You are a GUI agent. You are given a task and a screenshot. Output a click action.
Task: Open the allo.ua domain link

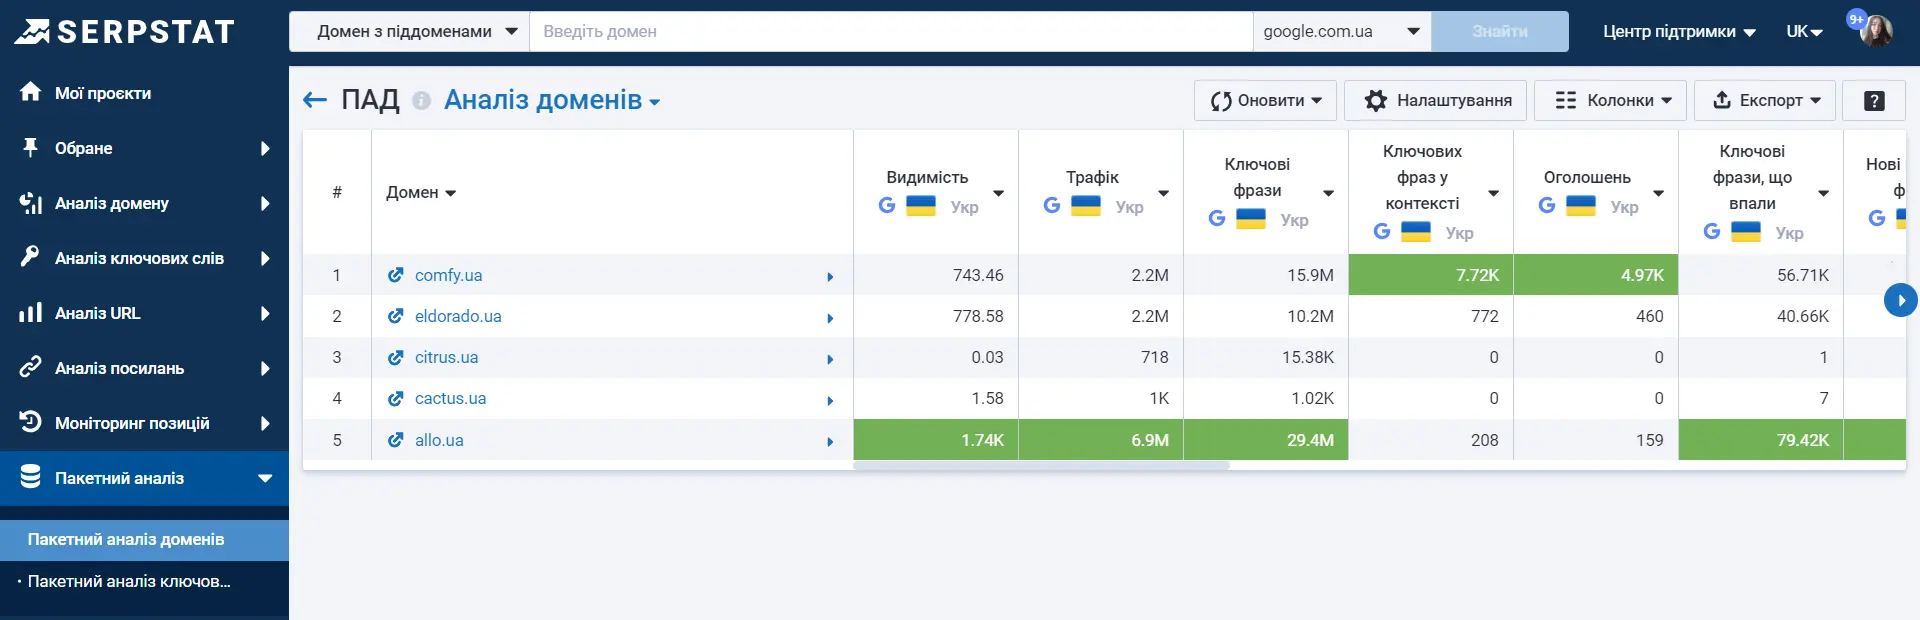(x=439, y=440)
